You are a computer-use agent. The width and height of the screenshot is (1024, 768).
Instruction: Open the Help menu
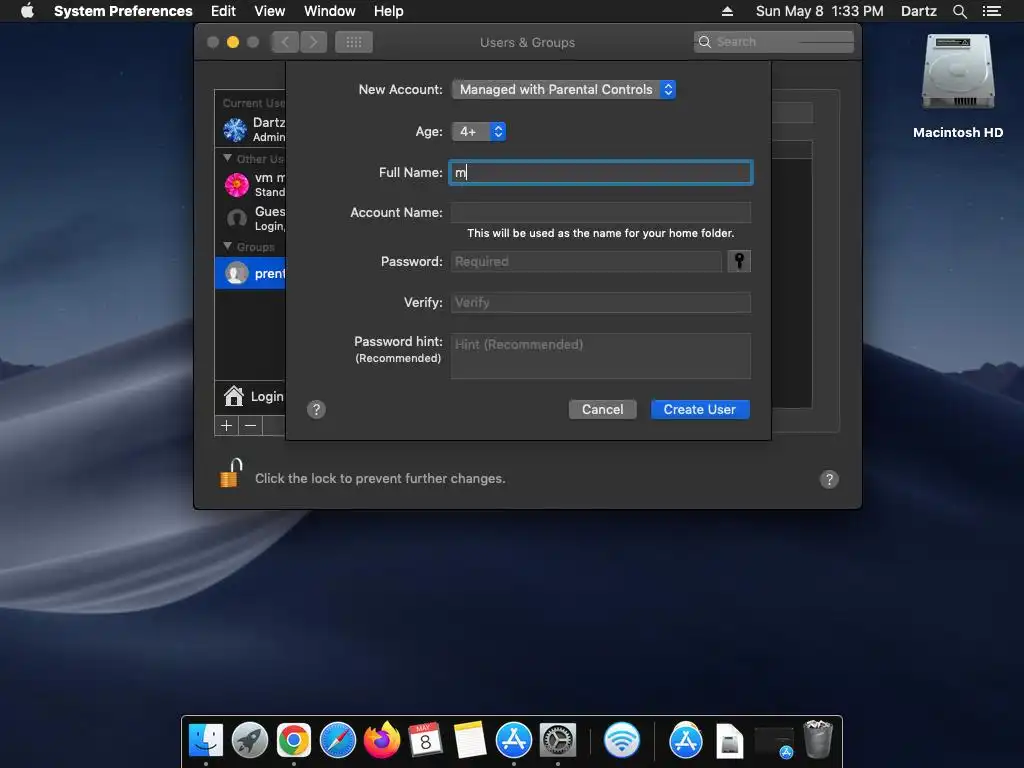389,11
